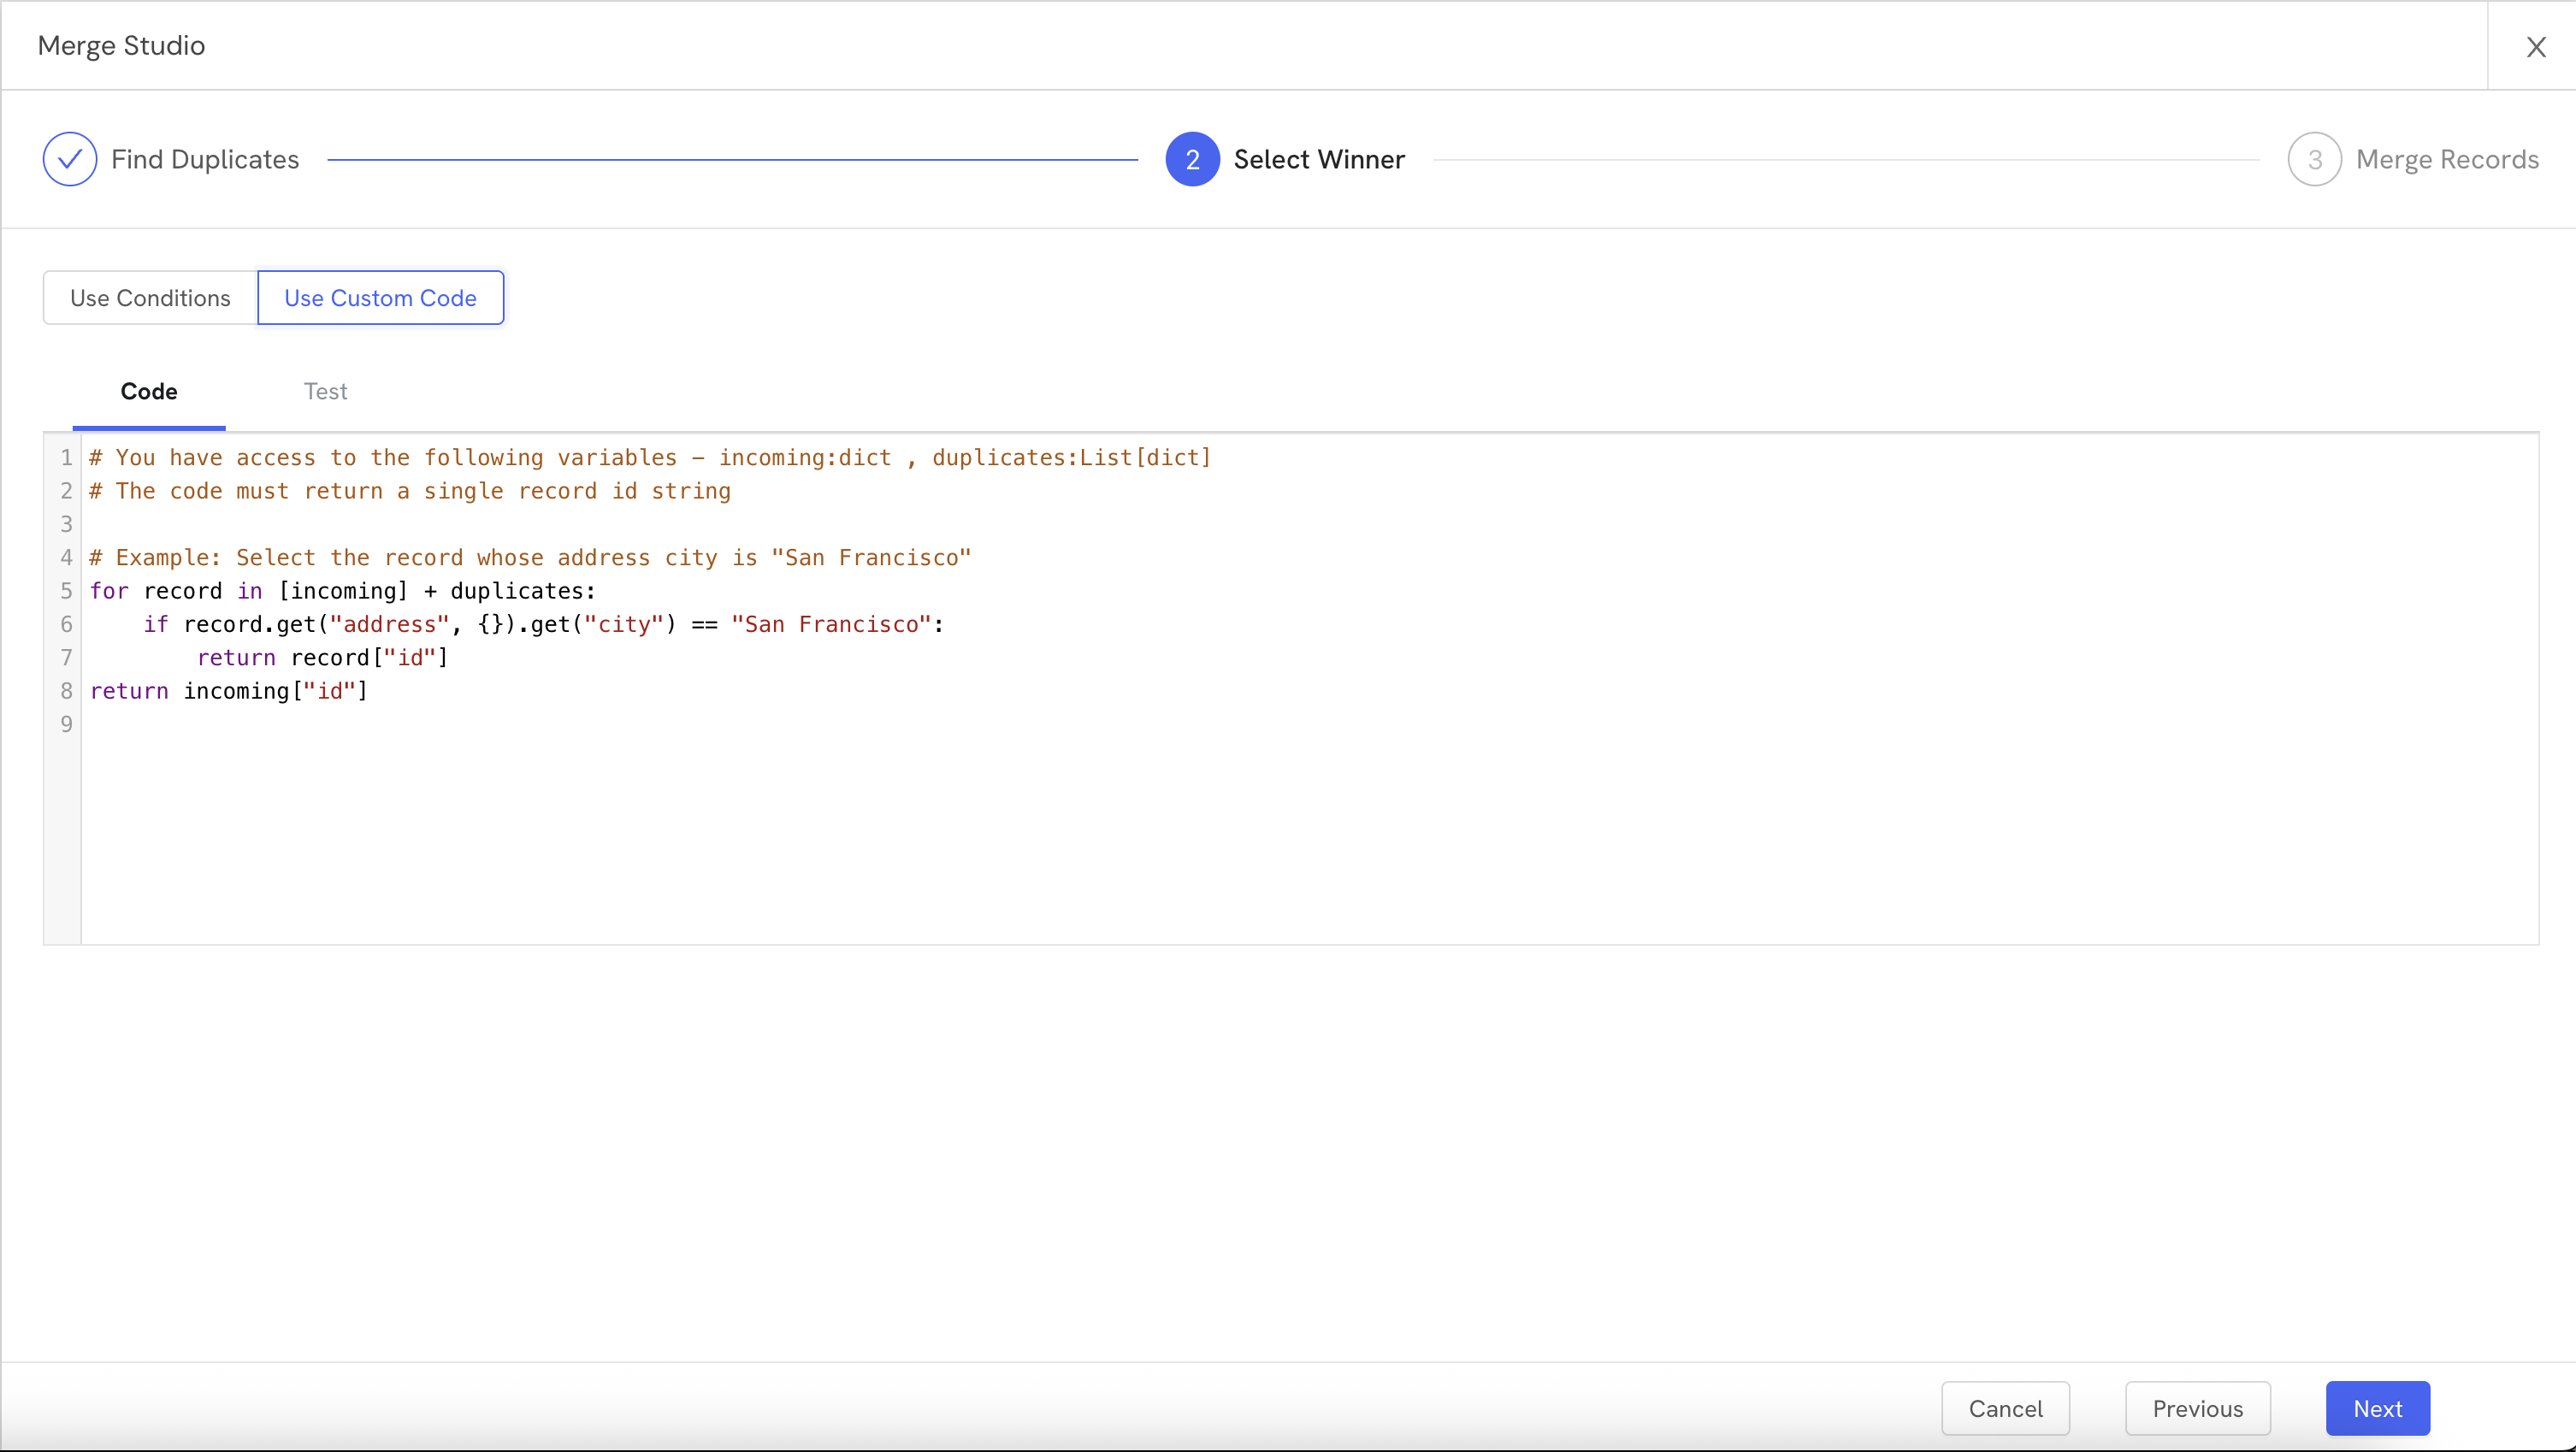Click the 'for record in [incoming] + duplicates:' line
This screenshot has height=1452, width=2576.
(x=342, y=591)
